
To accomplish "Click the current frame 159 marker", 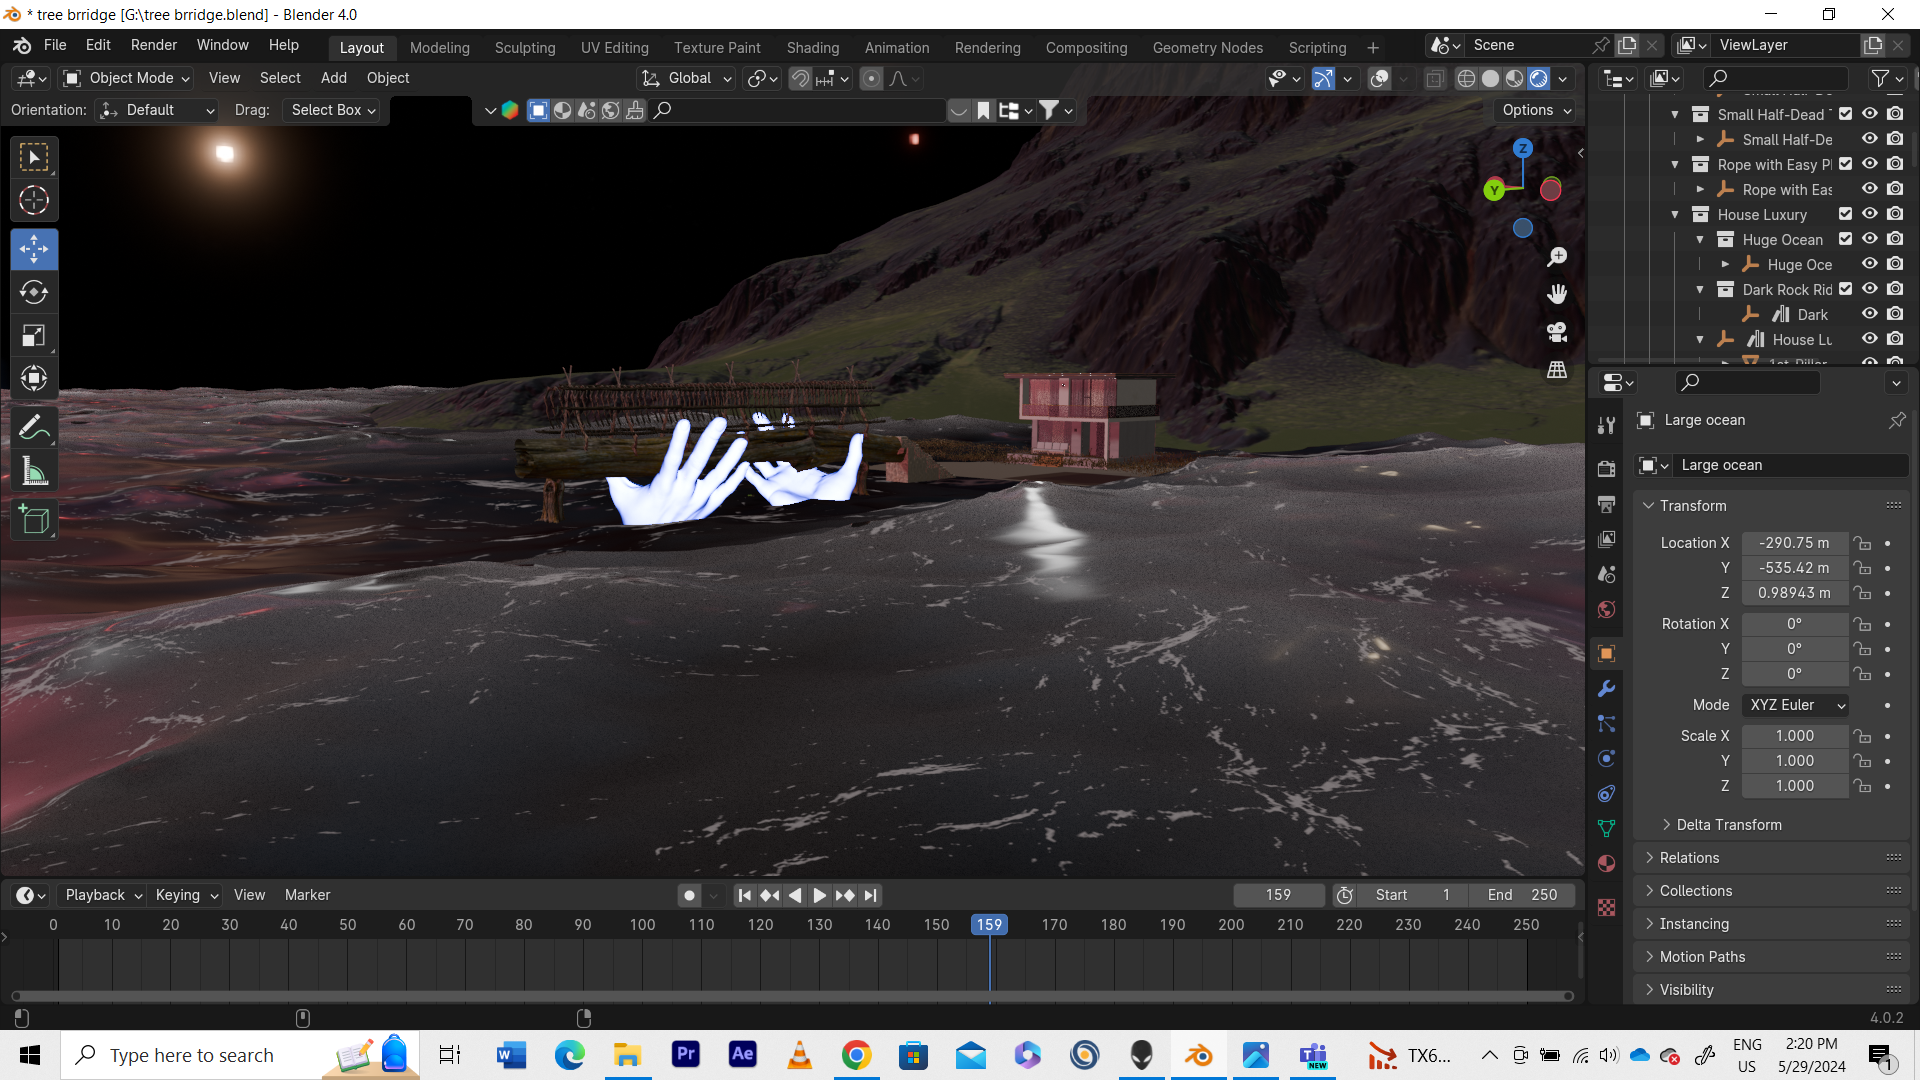I will tap(989, 925).
